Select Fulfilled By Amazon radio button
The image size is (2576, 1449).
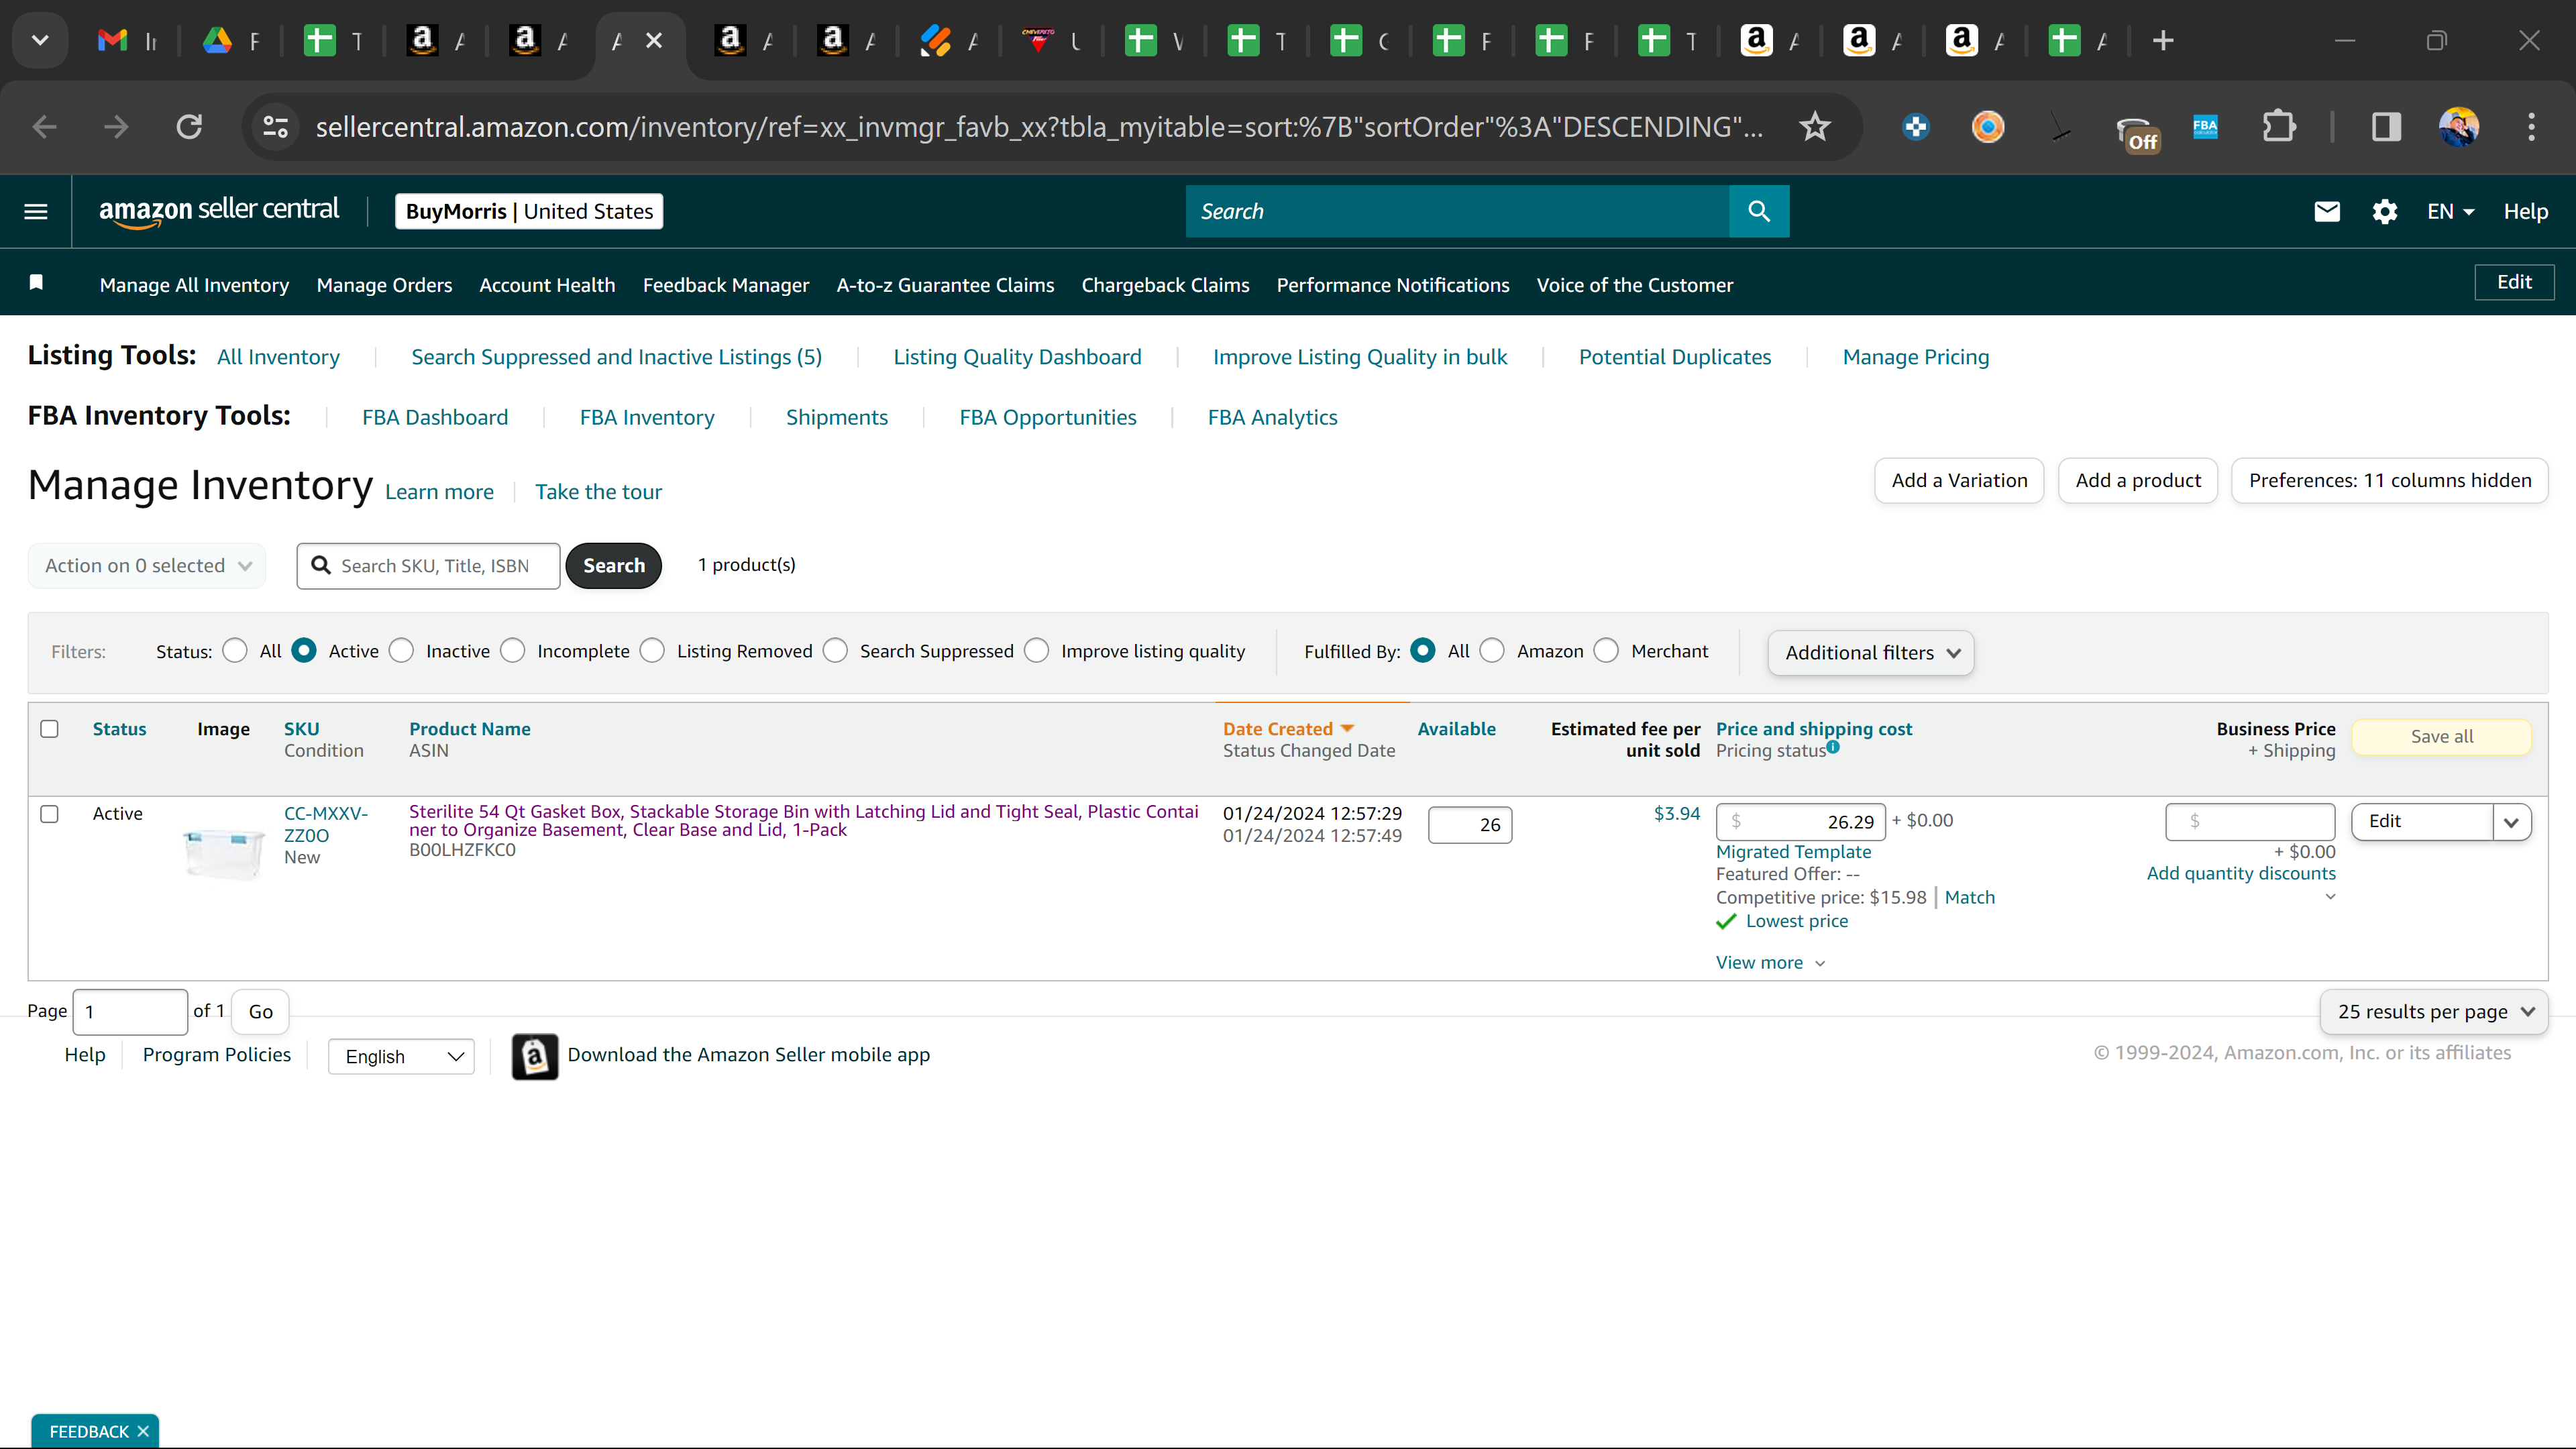[x=1492, y=651]
